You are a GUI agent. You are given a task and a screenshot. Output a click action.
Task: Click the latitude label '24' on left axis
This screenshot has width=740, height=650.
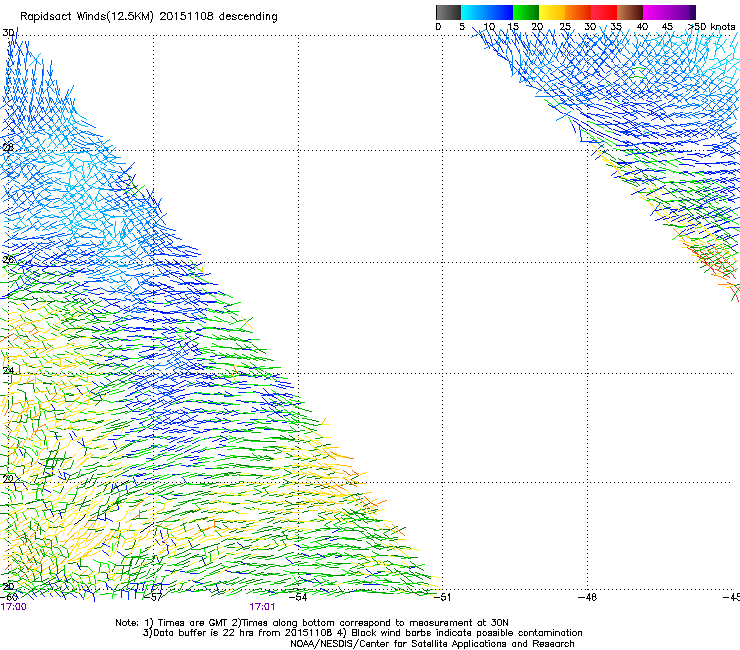pos(8,371)
